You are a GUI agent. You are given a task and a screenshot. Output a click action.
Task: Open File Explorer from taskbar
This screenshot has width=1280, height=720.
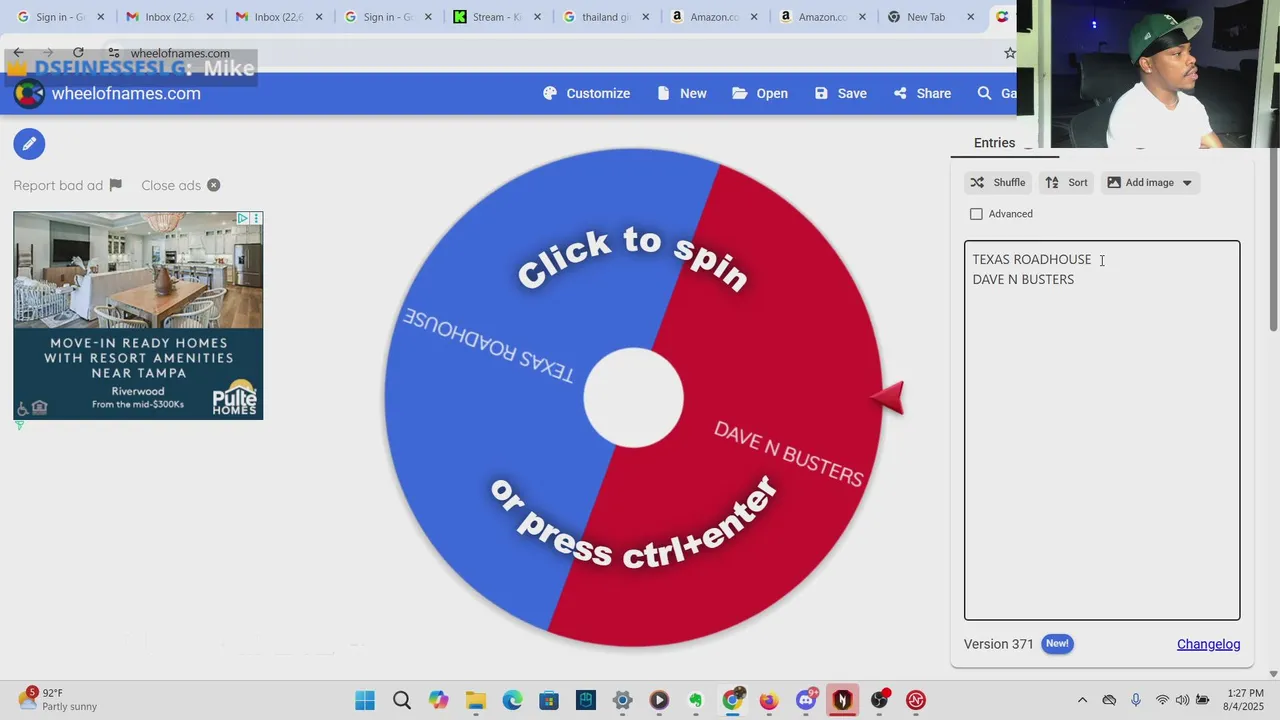point(475,700)
